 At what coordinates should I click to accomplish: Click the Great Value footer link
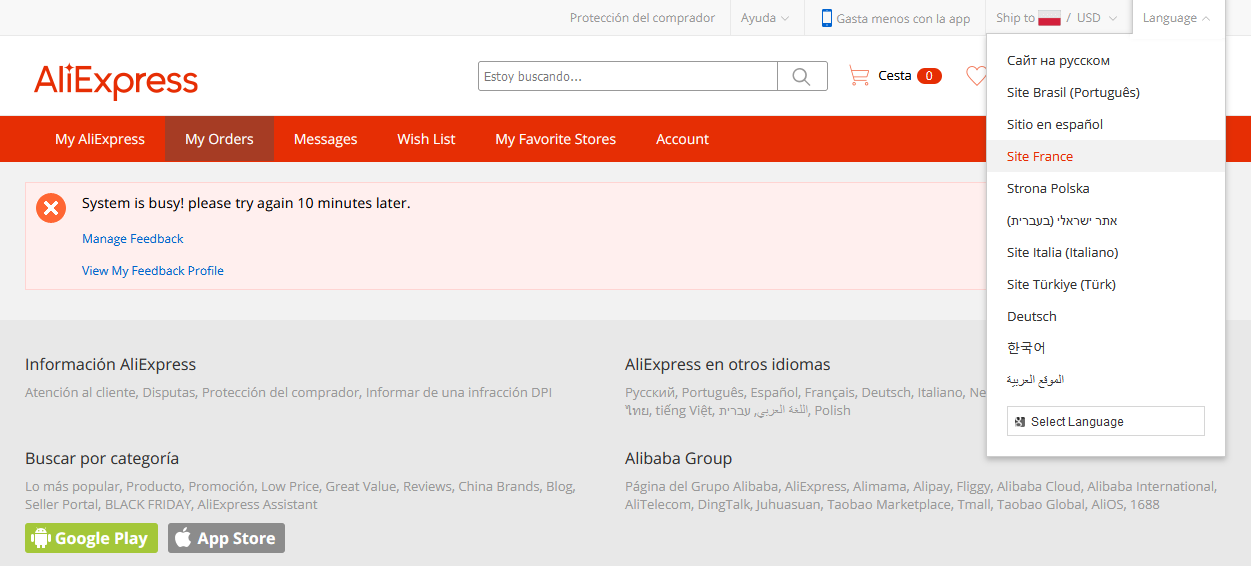point(360,486)
